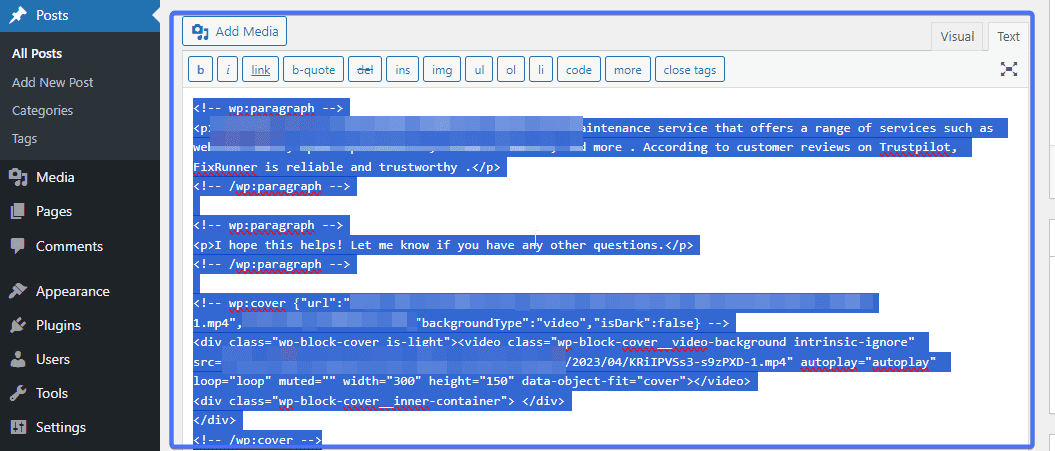This screenshot has width=1055, height=451.
Task: Open Tags under Posts
Action: point(24,139)
